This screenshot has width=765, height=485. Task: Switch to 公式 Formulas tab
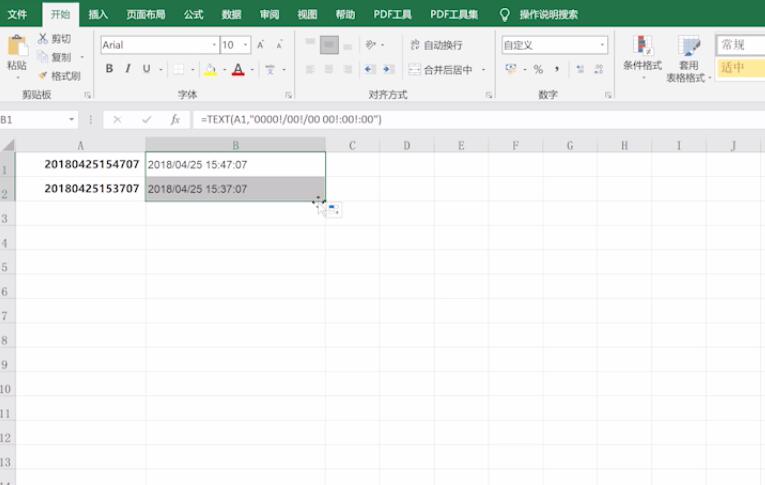(193, 14)
